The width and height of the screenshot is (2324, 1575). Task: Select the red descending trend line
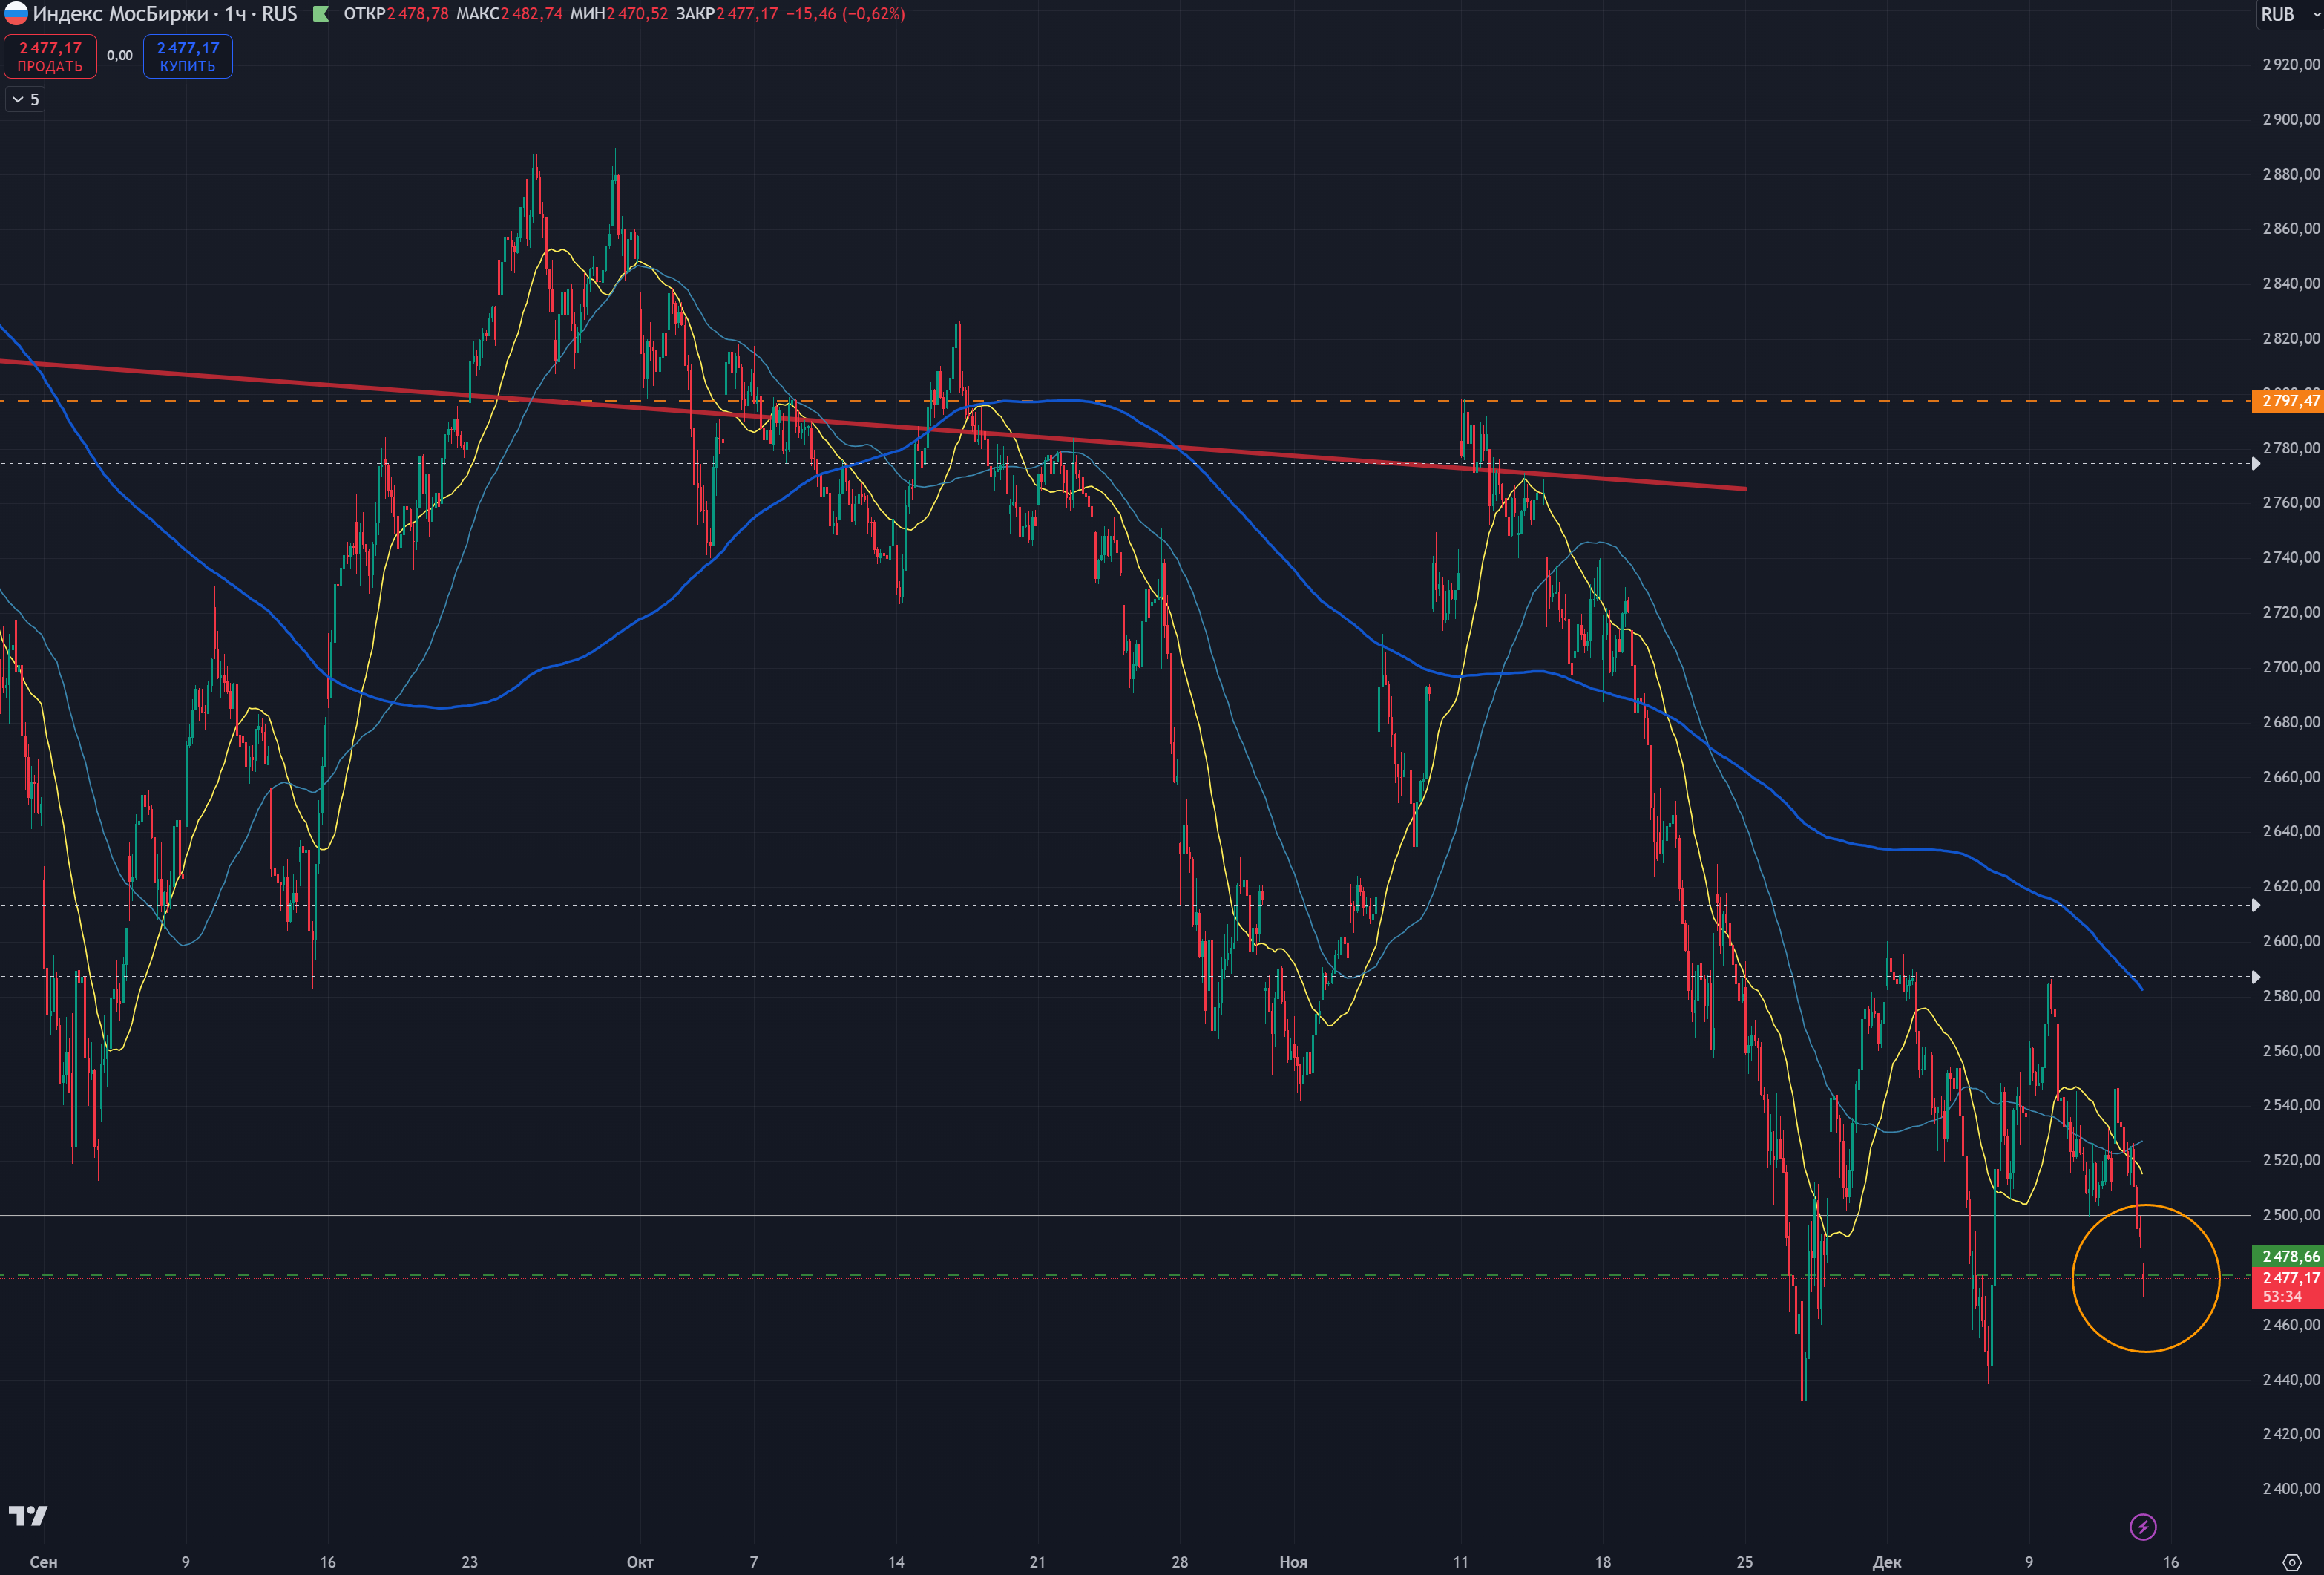pos(873,425)
